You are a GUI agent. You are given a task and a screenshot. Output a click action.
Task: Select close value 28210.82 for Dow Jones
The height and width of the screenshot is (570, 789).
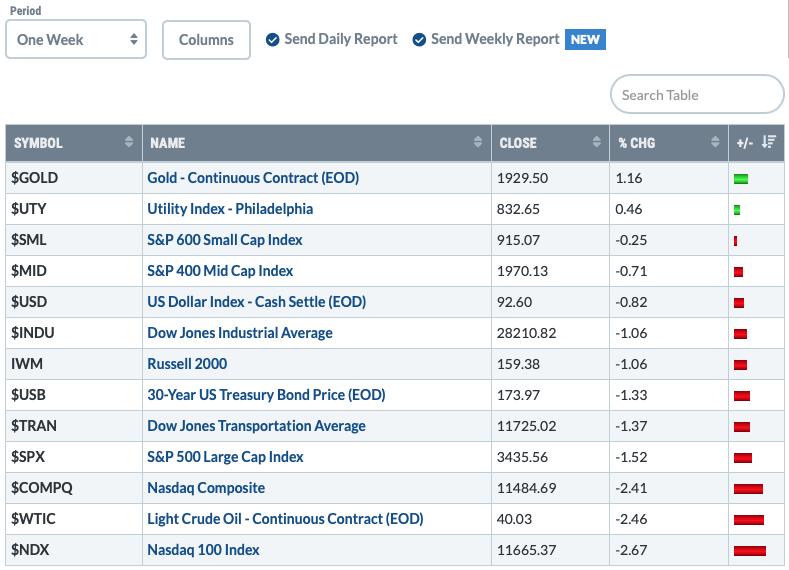coord(526,333)
